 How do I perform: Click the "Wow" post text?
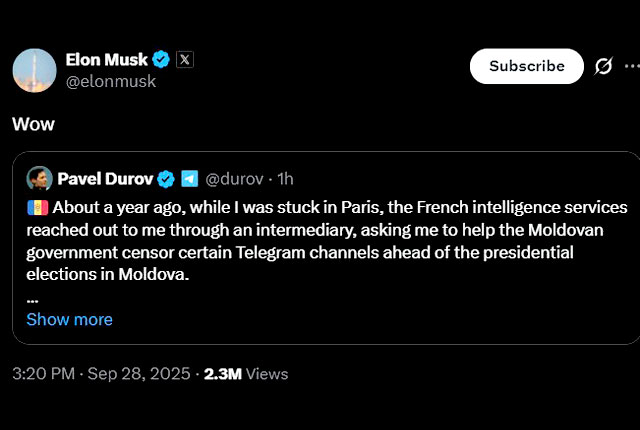[x=33, y=124]
